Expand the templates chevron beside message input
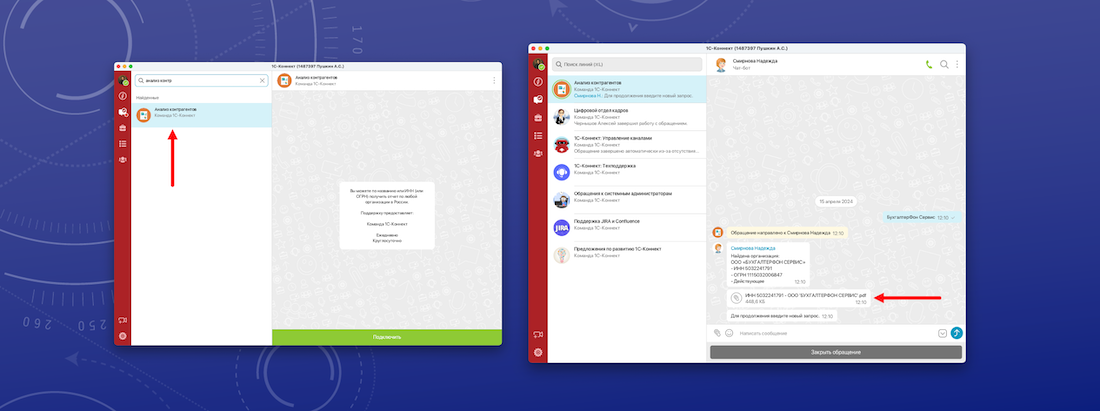1100x411 pixels. [x=942, y=333]
